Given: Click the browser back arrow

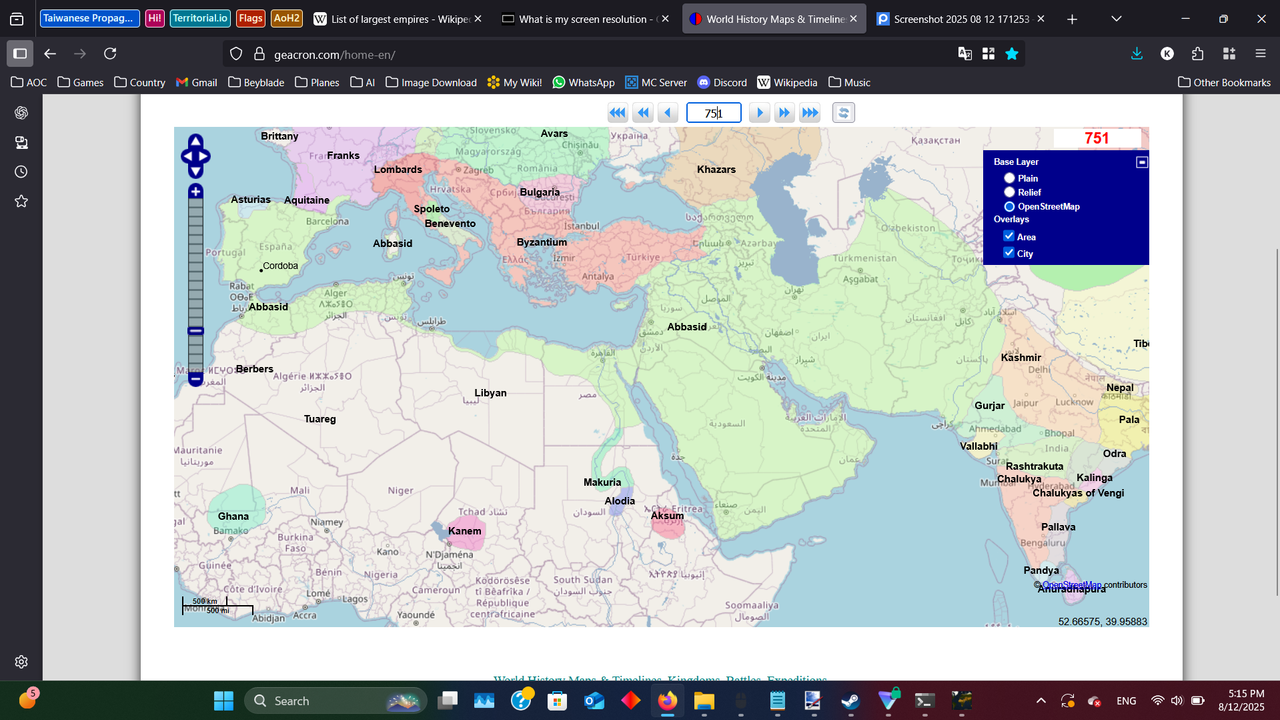Looking at the screenshot, I should (50, 54).
